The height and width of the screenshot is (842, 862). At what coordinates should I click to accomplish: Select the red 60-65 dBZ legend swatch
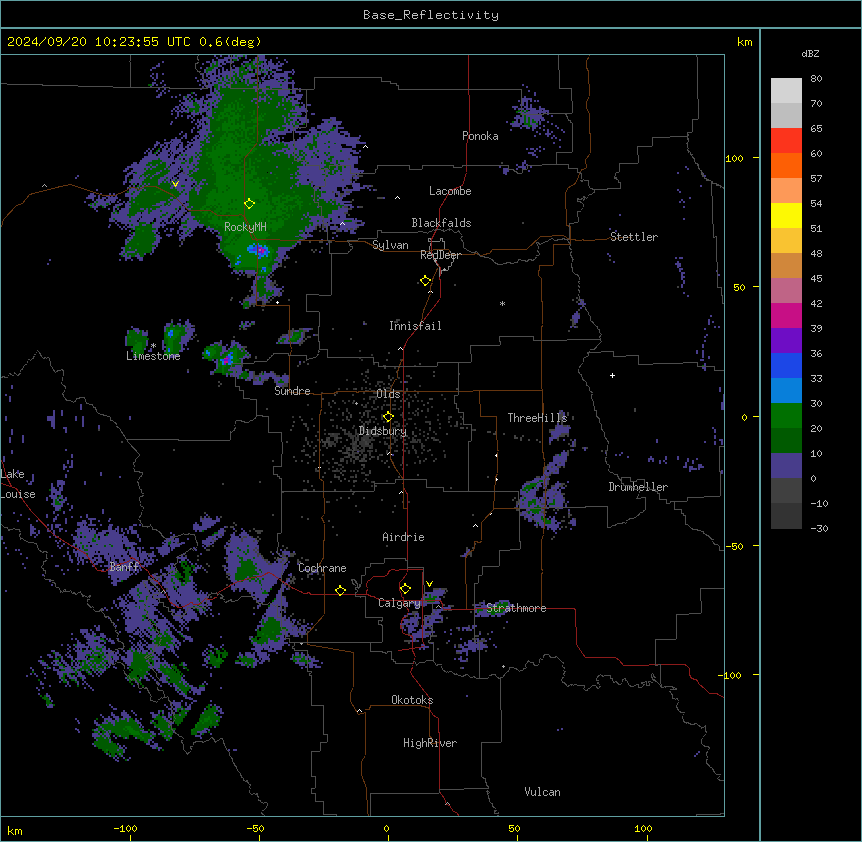[x=786, y=140]
